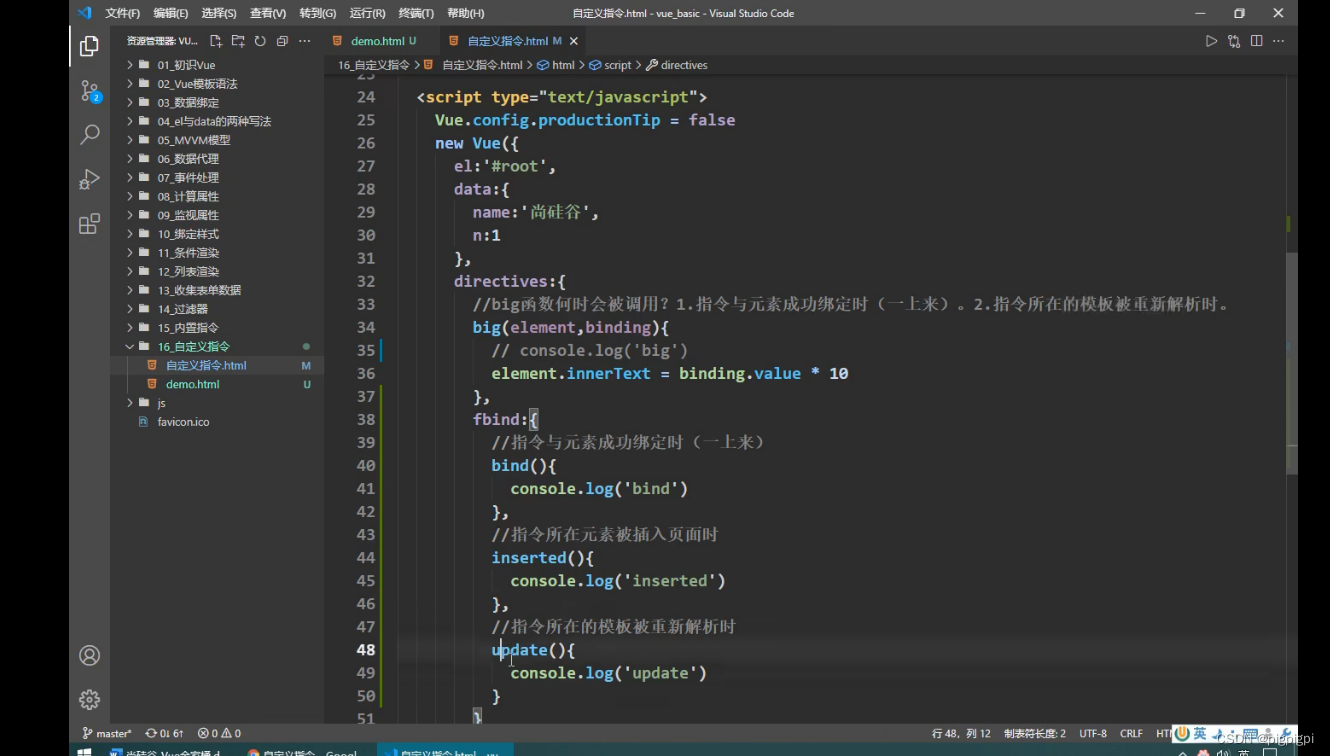Click the Sogou input method 英 icon
This screenshot has width=1330, height=756.
1199,734
